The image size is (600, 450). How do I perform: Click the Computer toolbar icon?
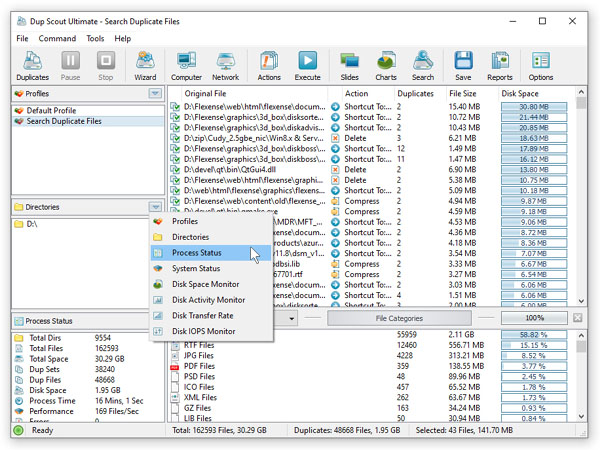[186, 66]
